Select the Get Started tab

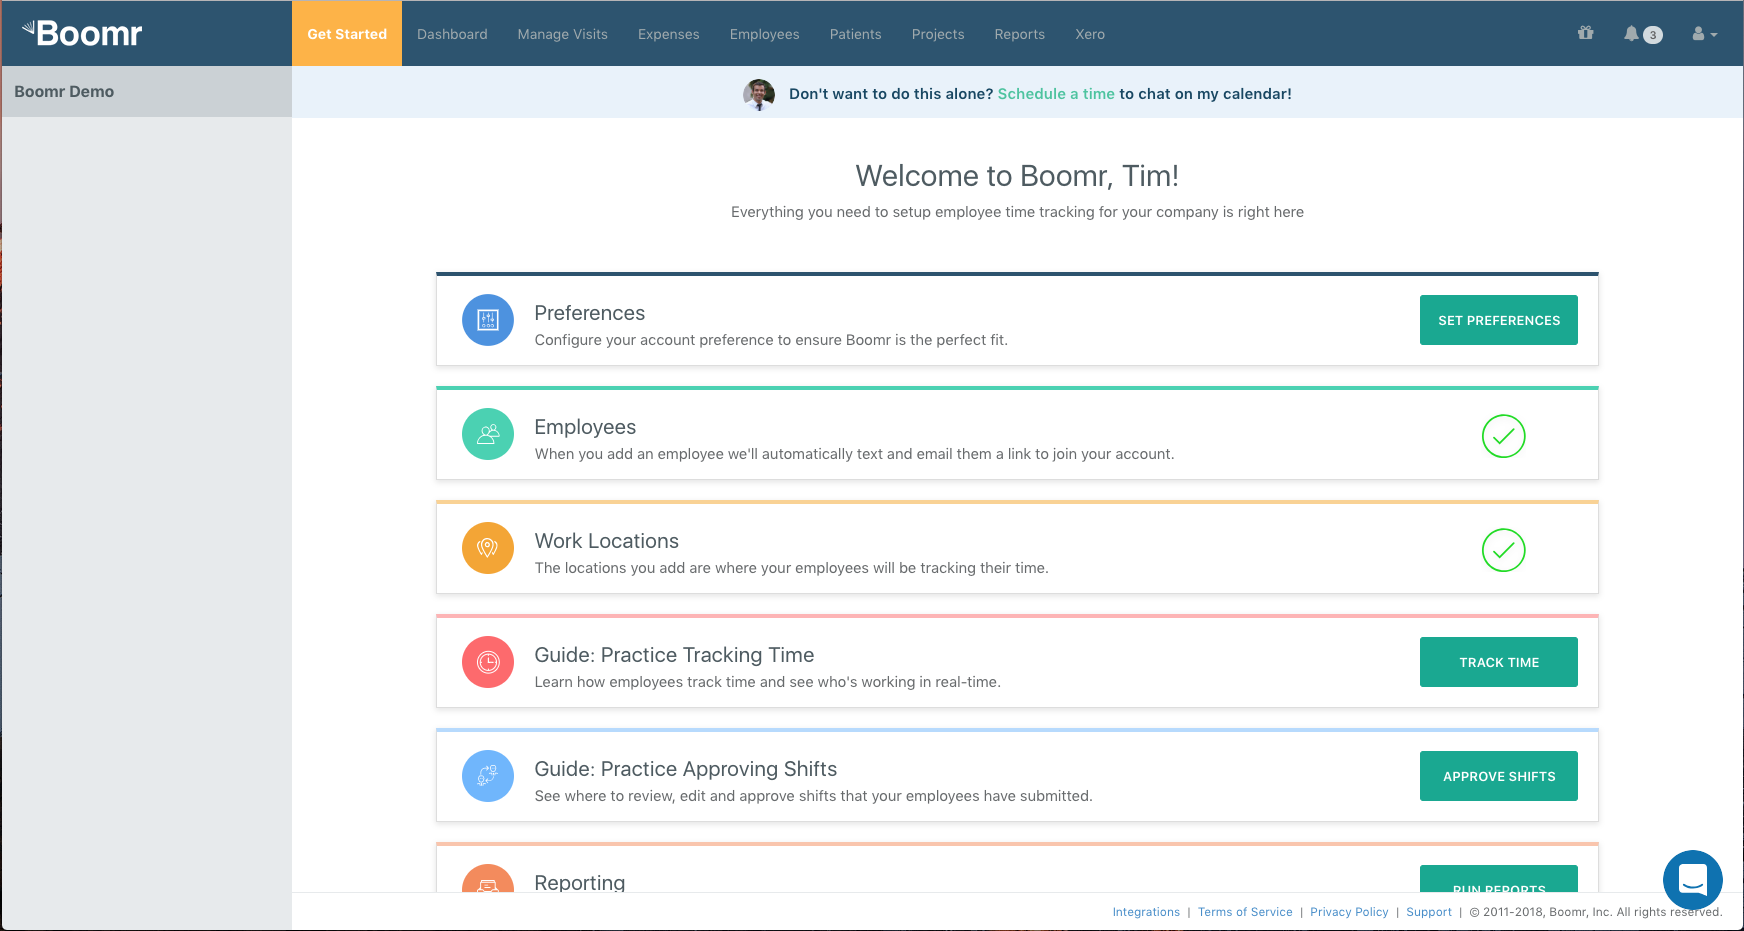347,34
